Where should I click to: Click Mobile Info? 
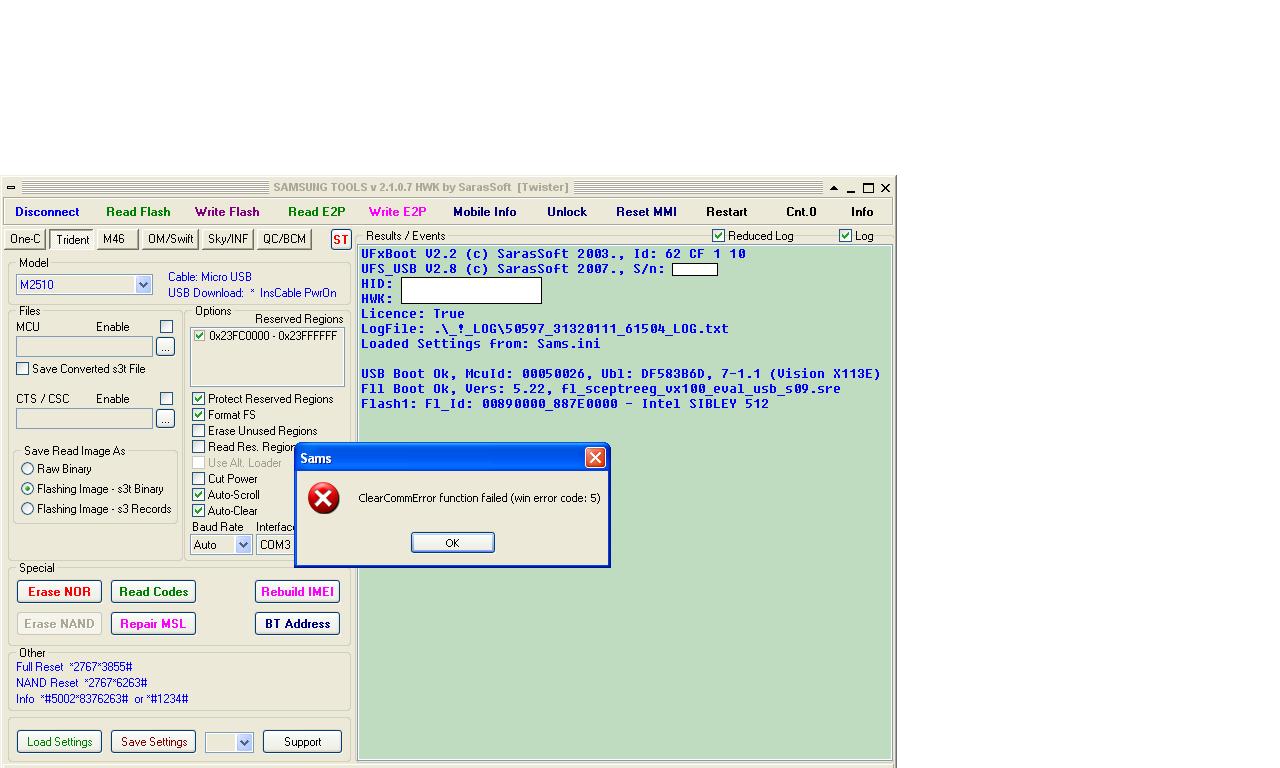485,212
